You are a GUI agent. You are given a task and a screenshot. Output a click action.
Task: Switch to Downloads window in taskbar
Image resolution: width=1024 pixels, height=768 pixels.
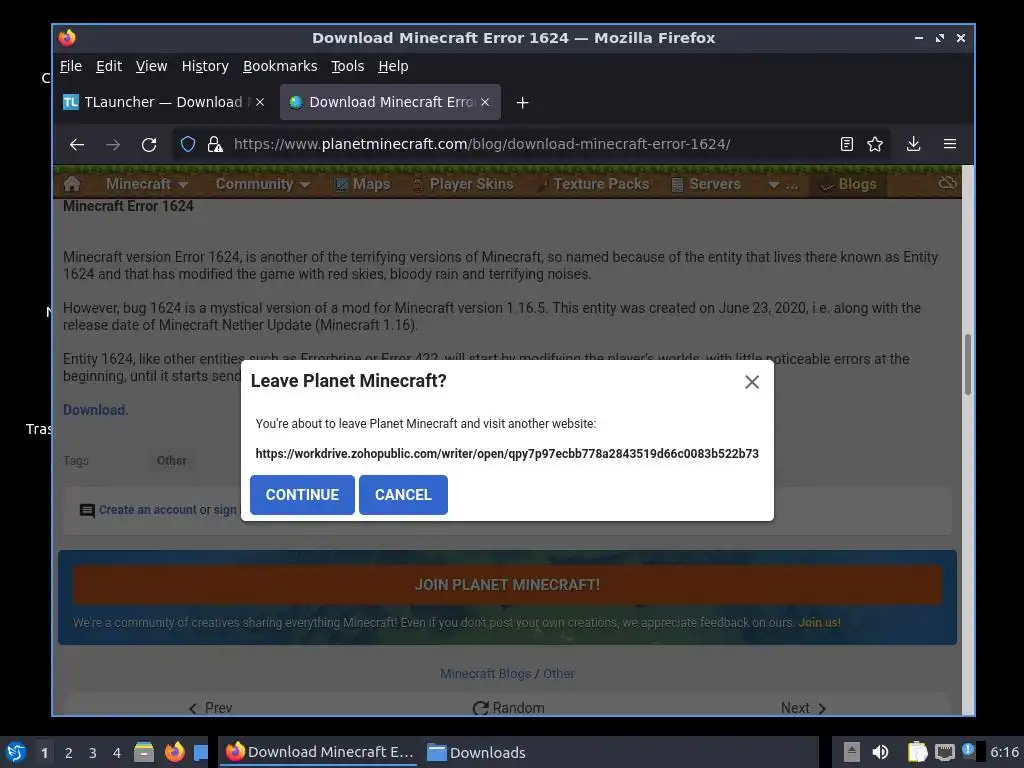[476, 752]
